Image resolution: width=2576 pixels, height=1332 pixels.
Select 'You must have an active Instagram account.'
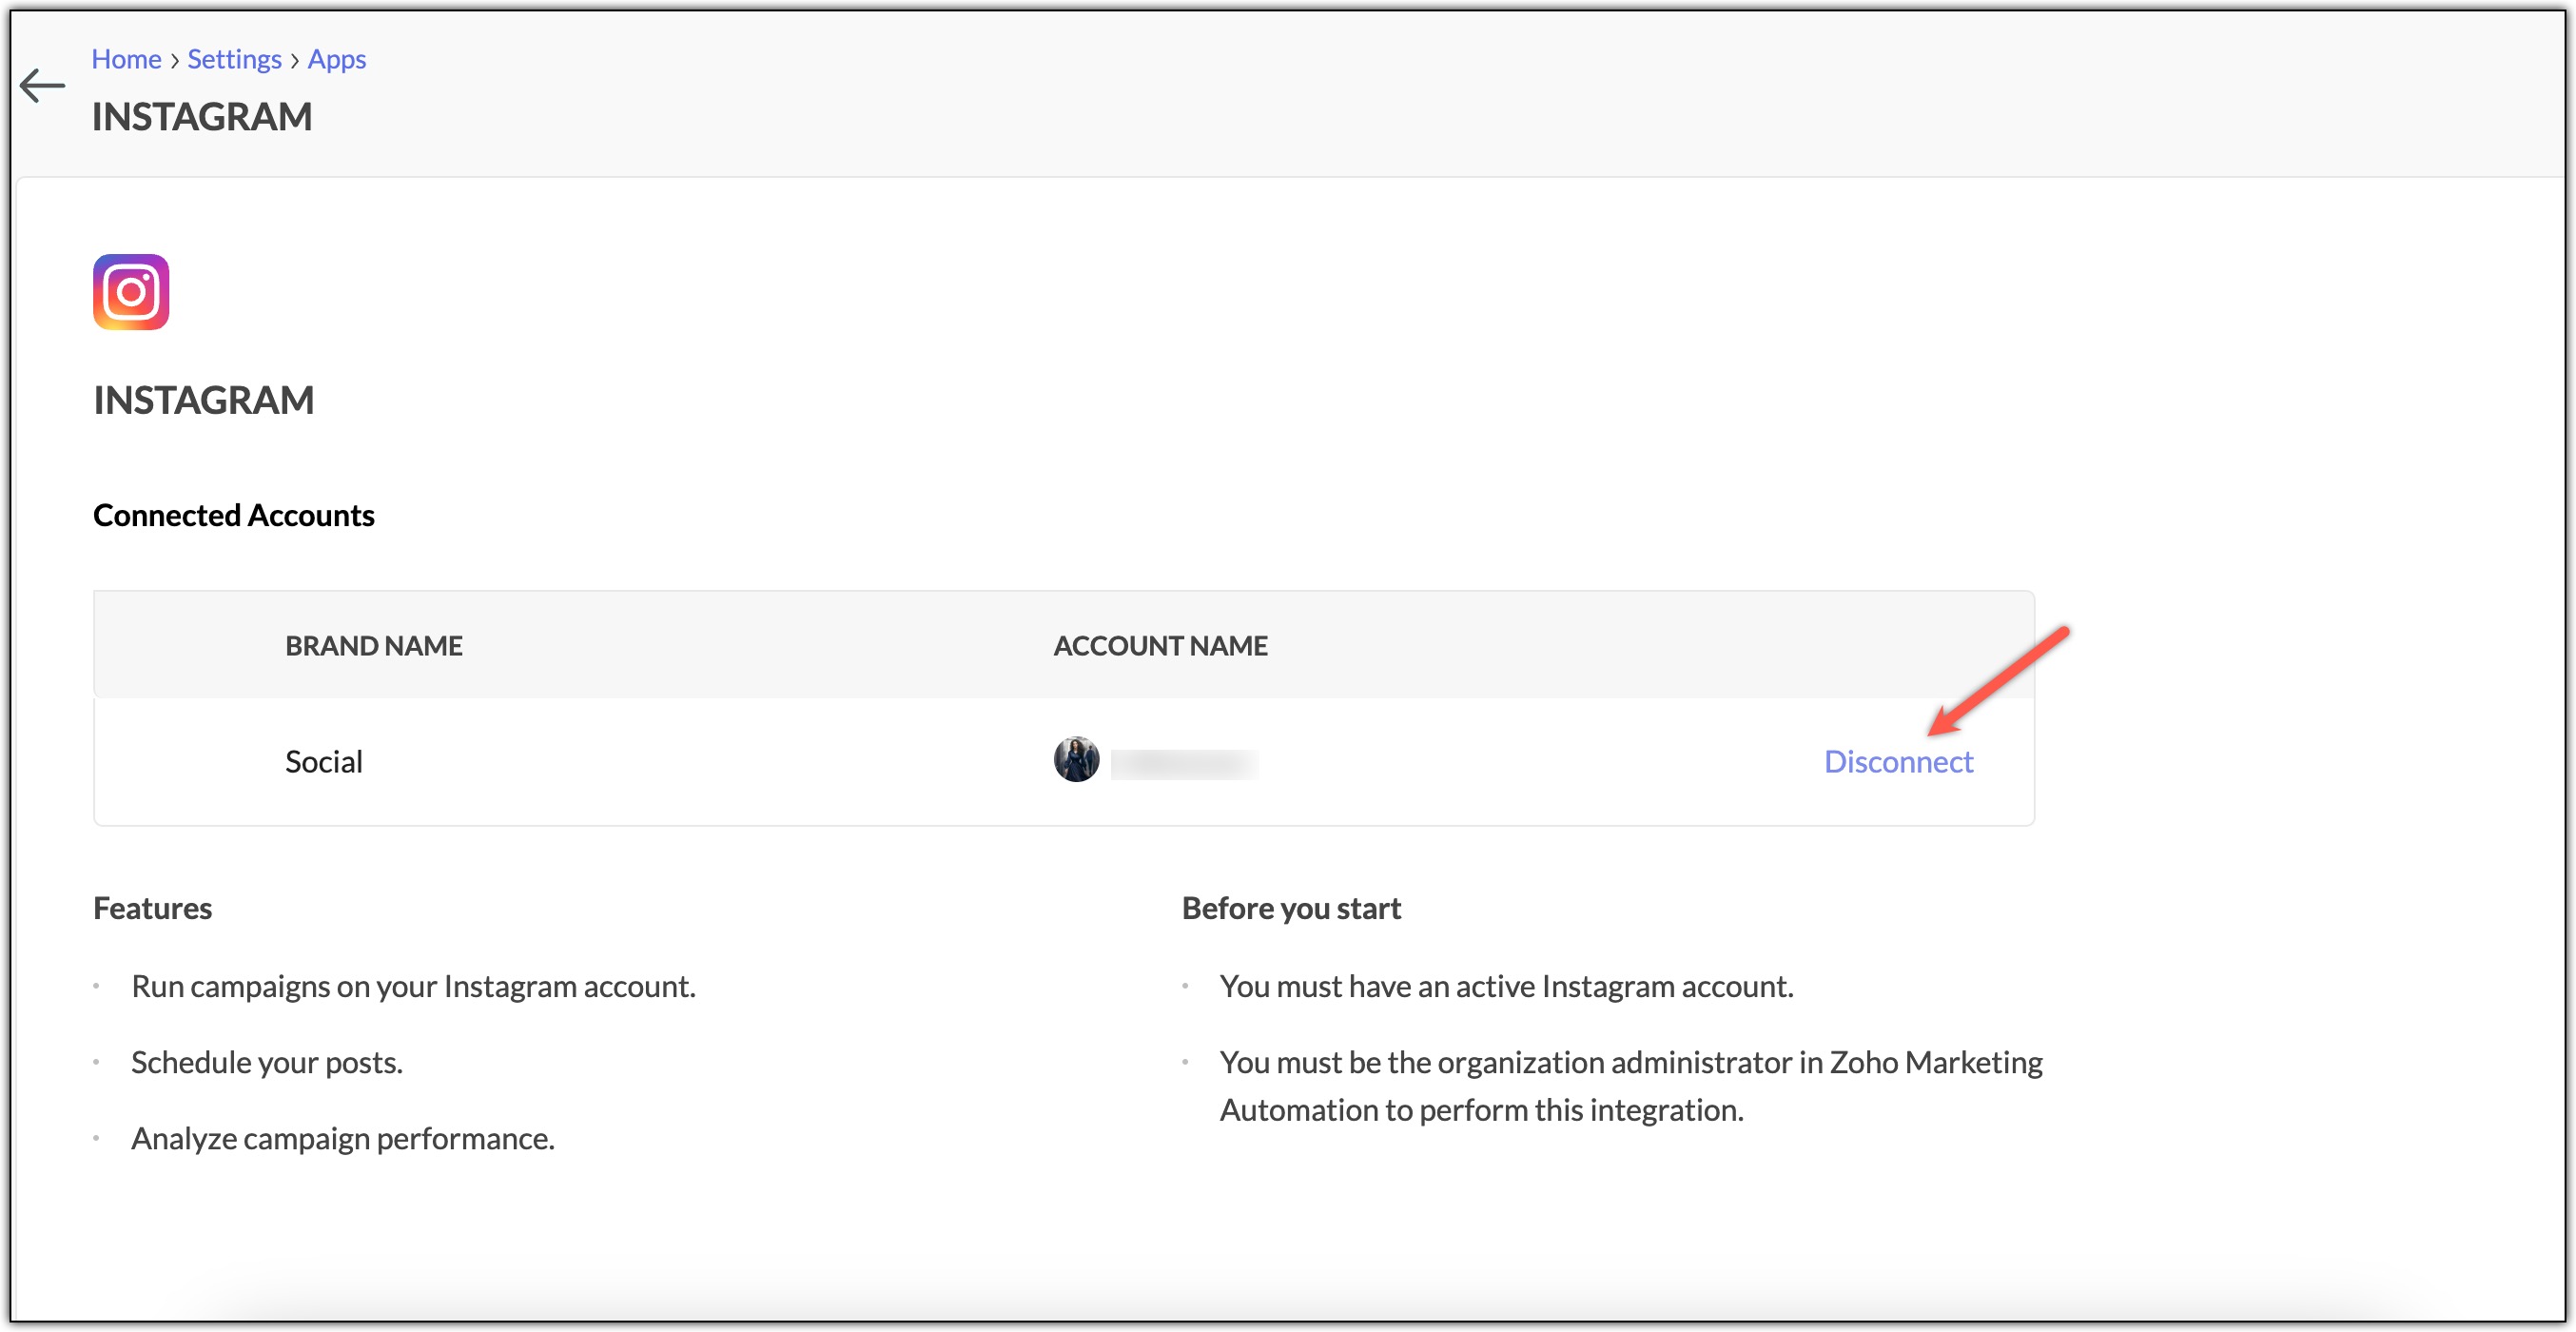(x=1506, y=987)
